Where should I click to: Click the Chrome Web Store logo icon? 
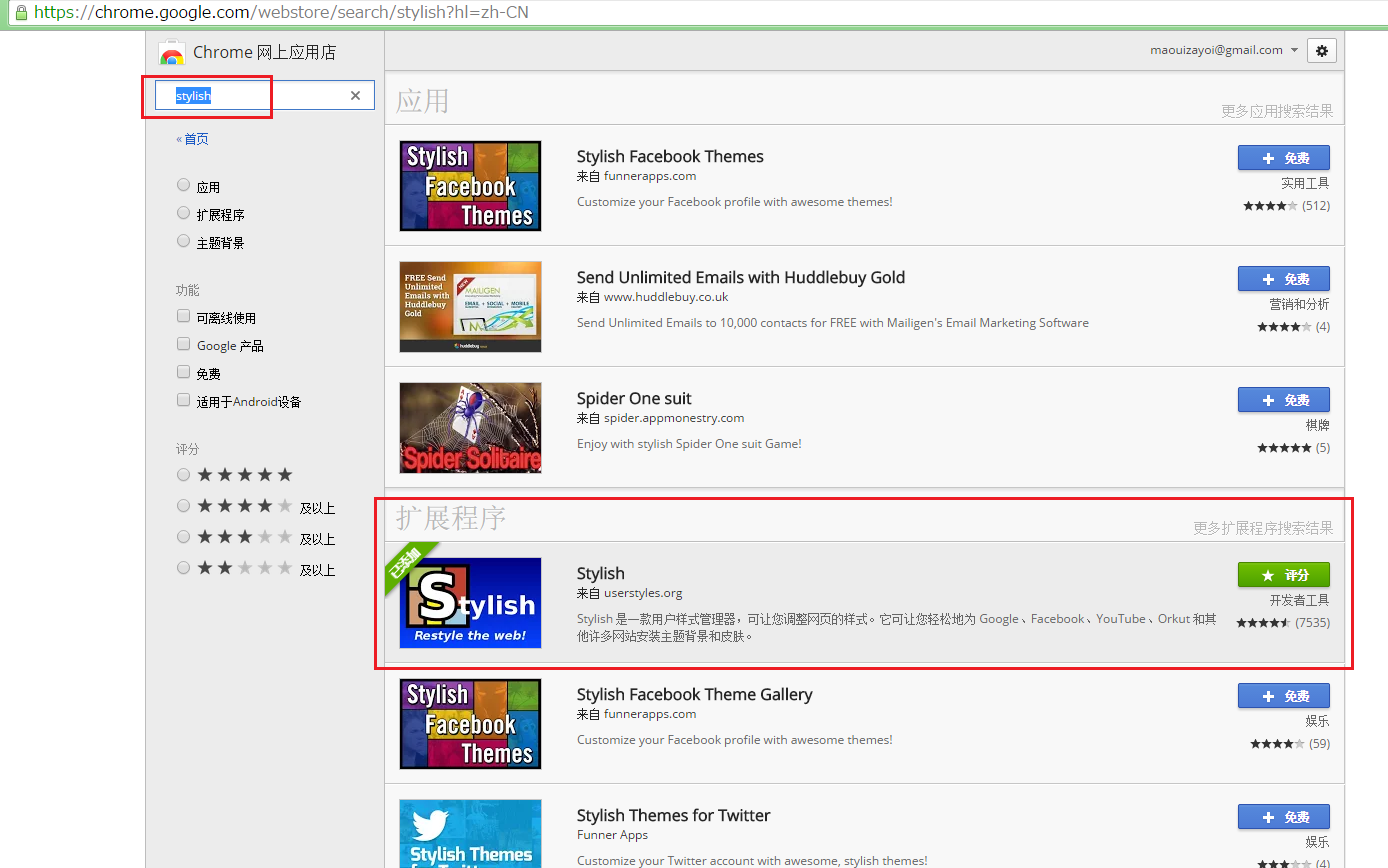pos(172,54)
